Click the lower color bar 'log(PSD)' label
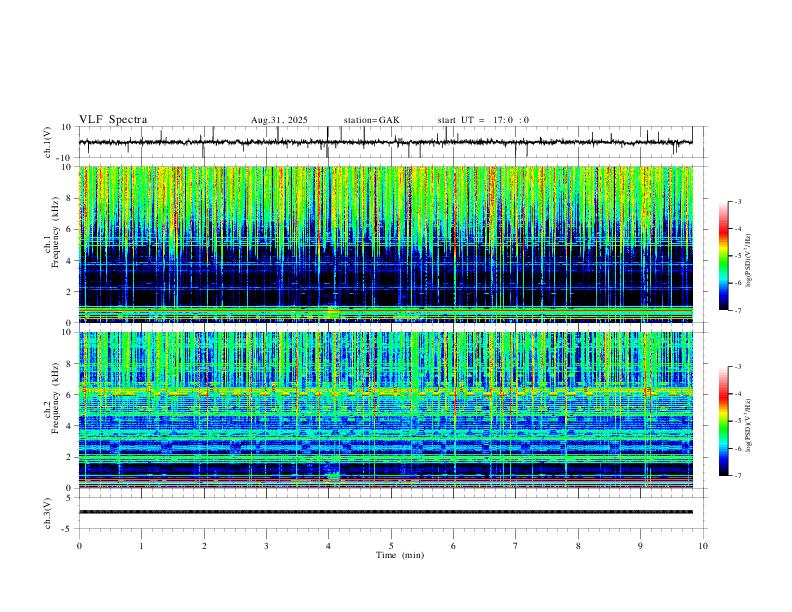 click(x=749, y=426)
